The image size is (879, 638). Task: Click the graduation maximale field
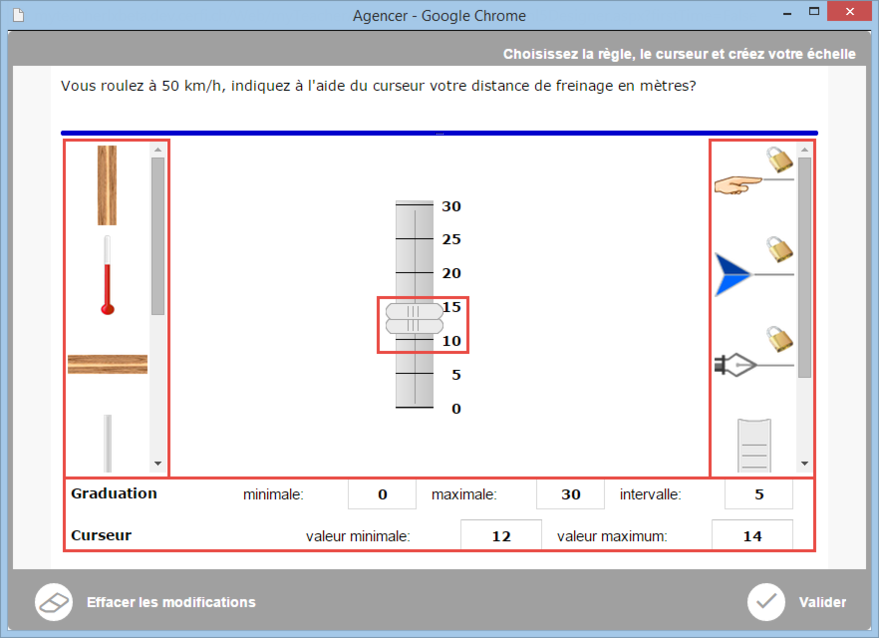570,495
